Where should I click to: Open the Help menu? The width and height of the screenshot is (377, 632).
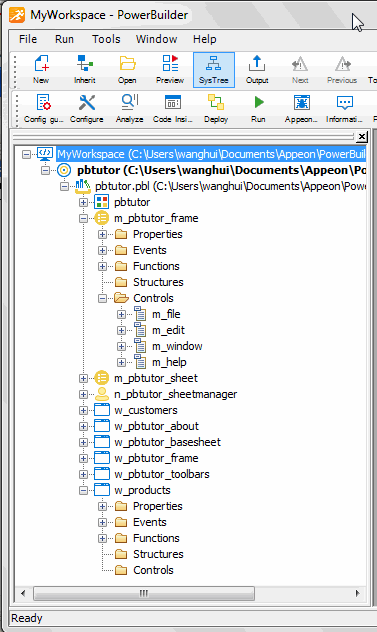tap(204, 39)
